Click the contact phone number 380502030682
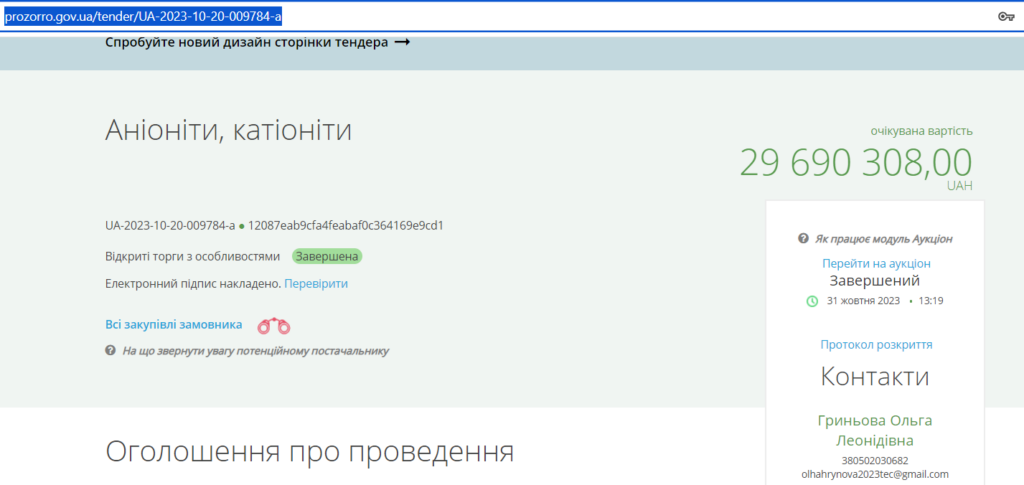This screenshot has width=1024, height=485. coord(875,460)
